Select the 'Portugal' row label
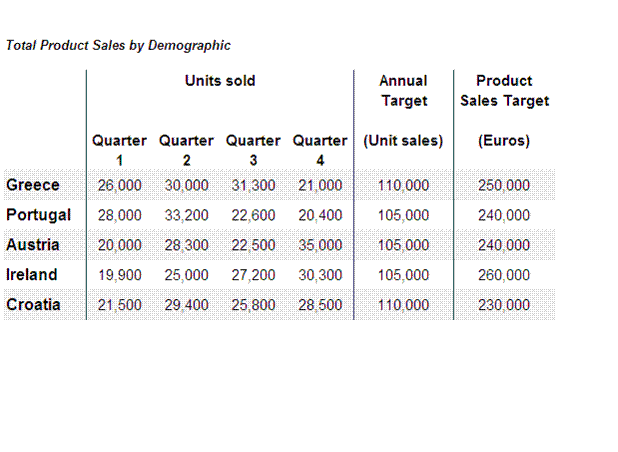618x452 pixels. coord(39,215)
